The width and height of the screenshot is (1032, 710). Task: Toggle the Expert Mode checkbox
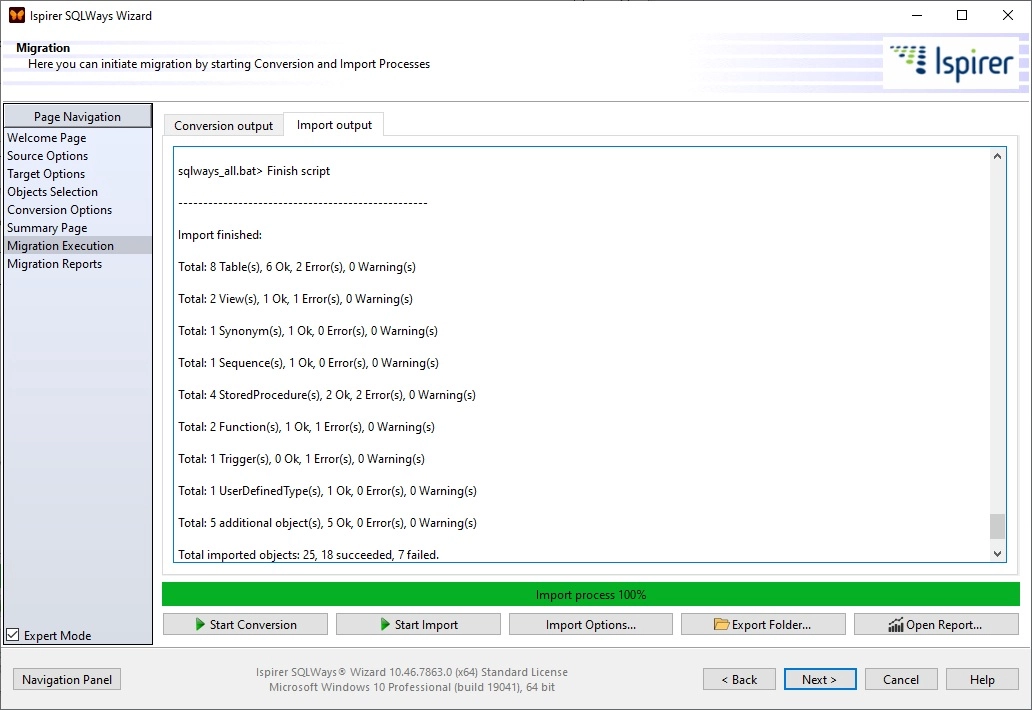pos(12,634)
